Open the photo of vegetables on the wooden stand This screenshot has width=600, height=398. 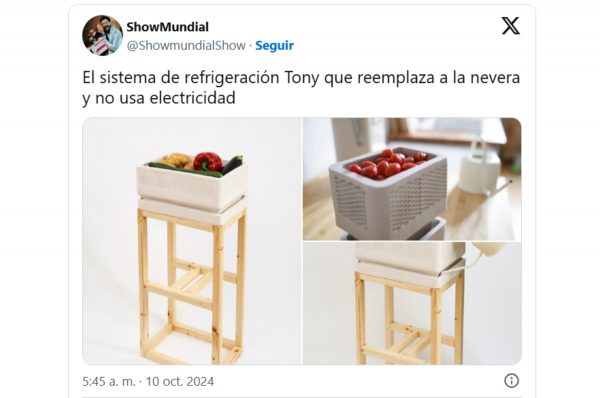pos(192,241)
